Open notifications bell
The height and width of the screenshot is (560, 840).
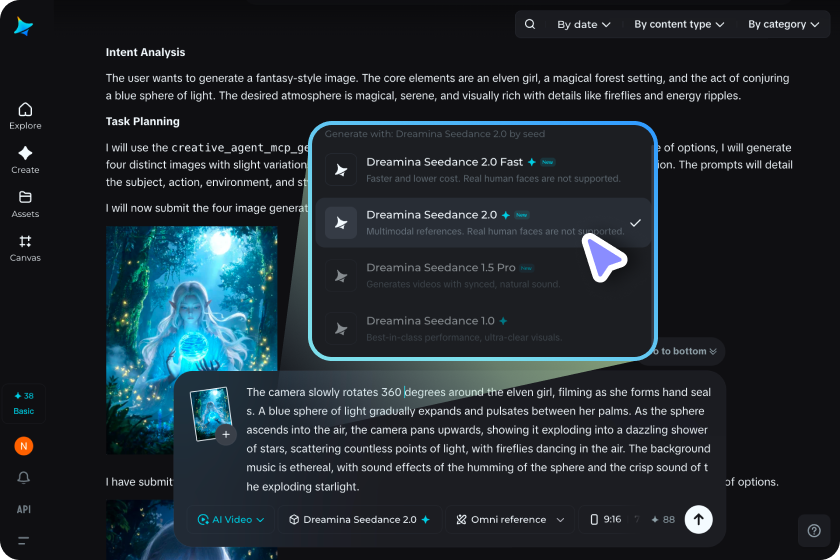click(x=24, y=477)
